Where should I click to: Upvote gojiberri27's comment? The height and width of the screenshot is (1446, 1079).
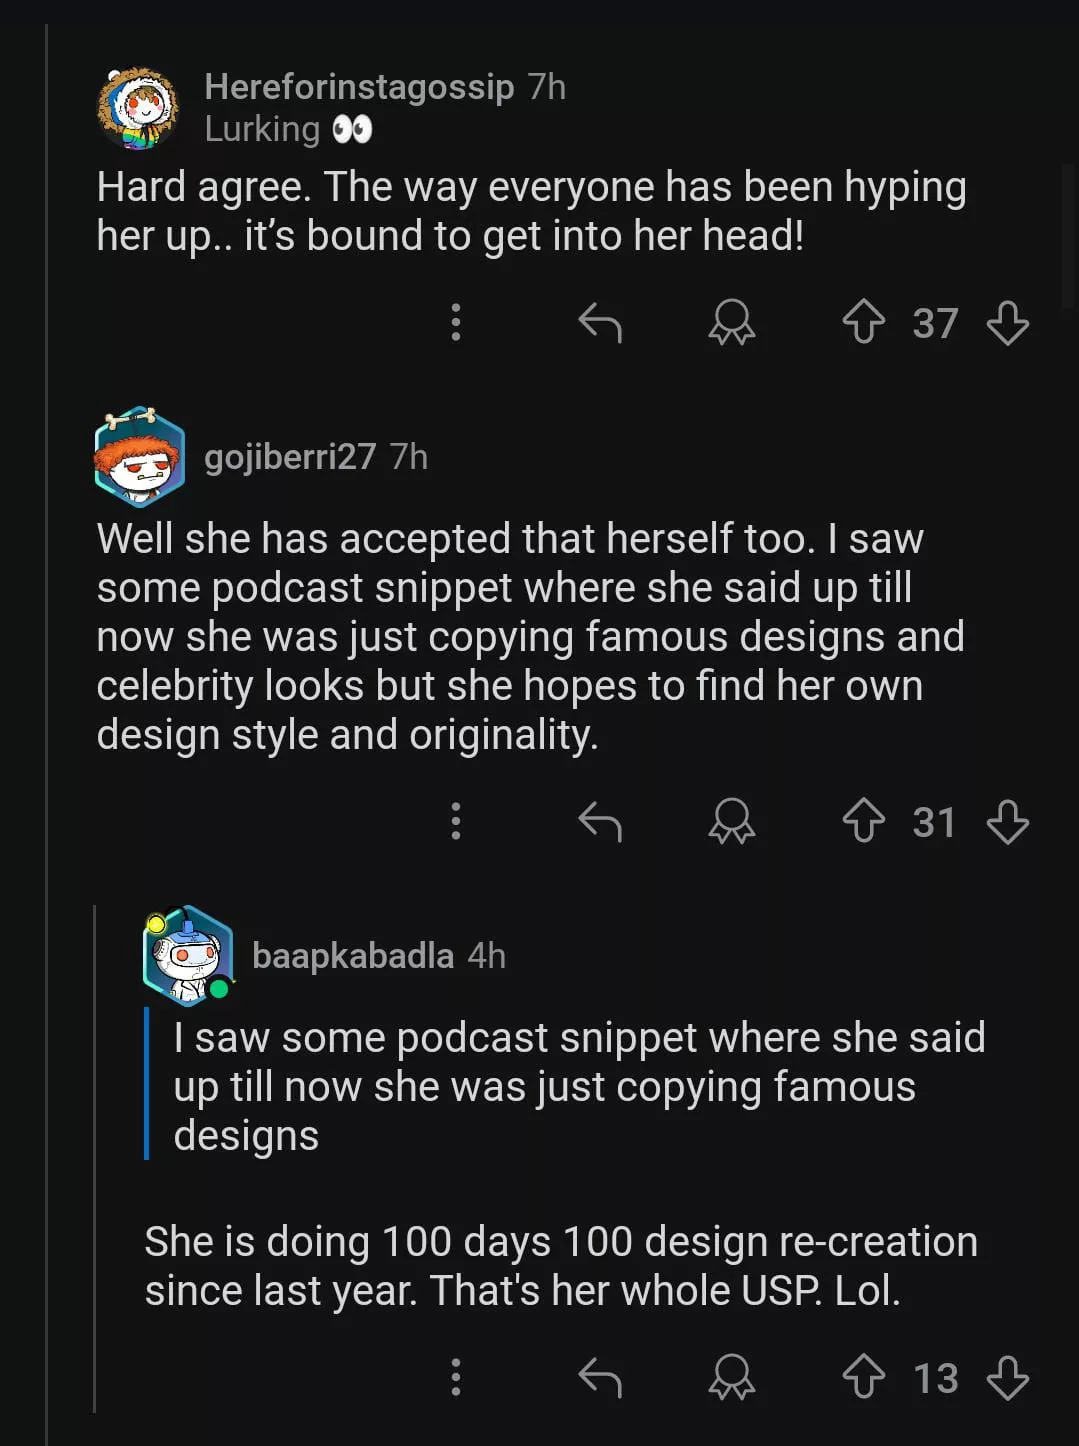tap(863, 822)
